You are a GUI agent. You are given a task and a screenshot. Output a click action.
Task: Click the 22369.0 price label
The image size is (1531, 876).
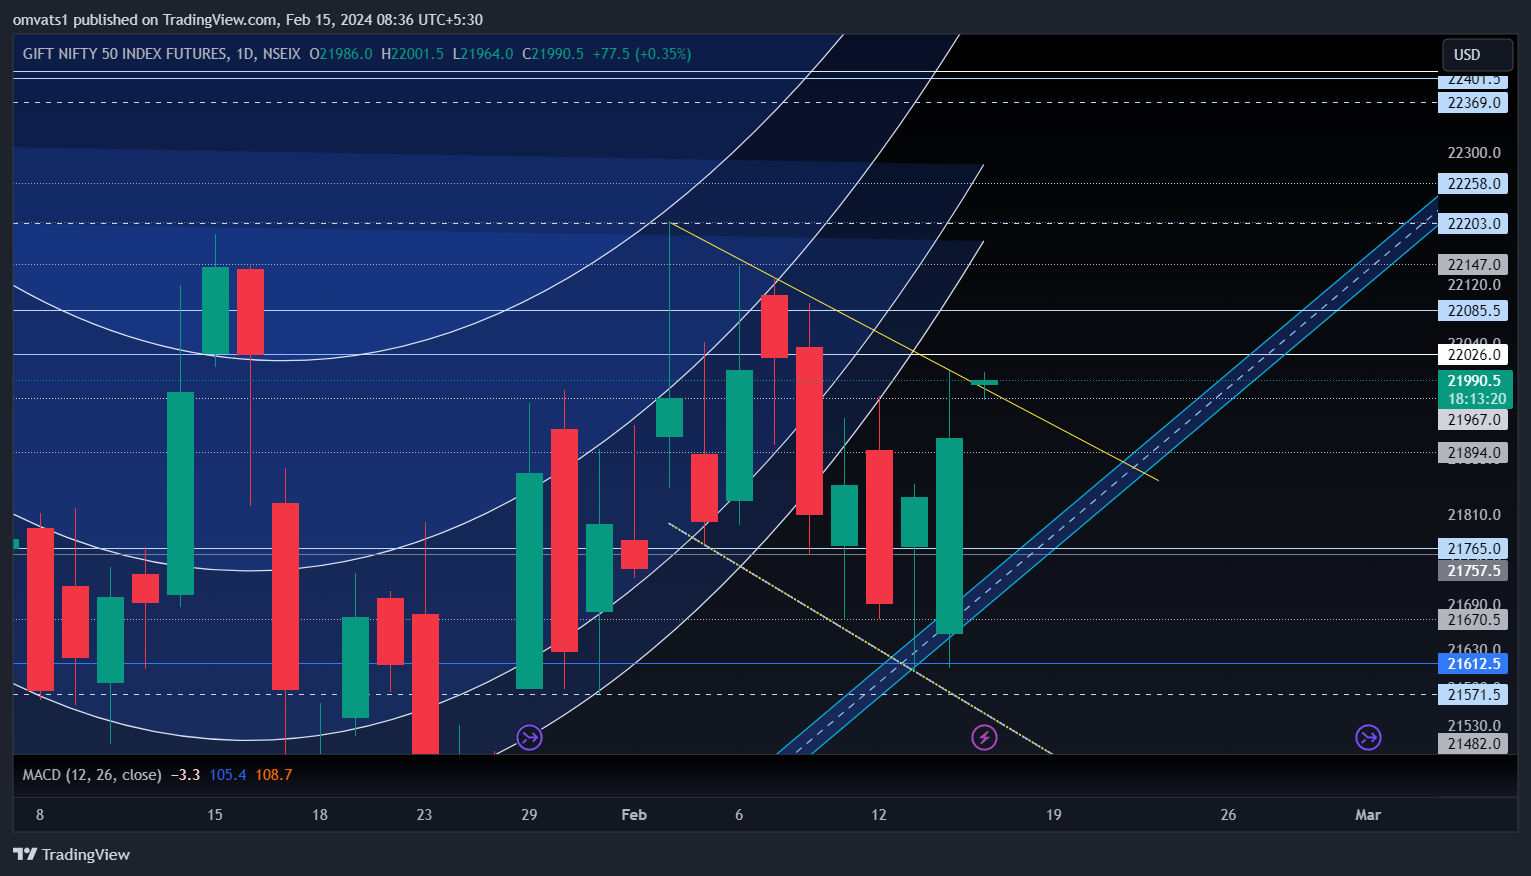pos(1473,103)
